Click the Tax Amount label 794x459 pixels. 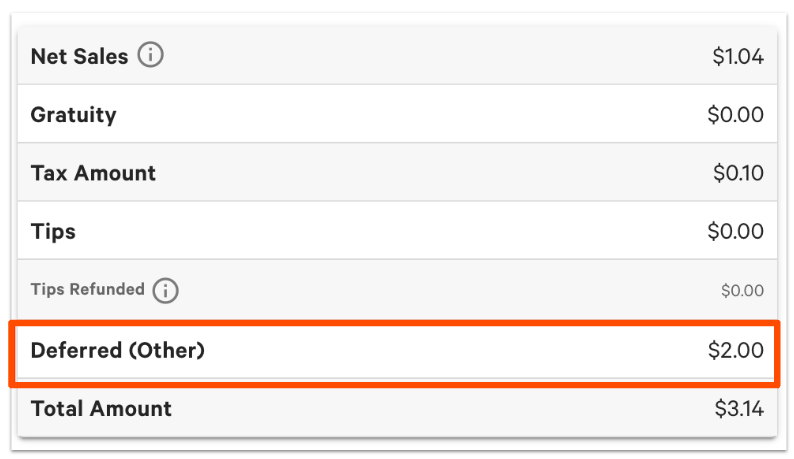point(93,173)
